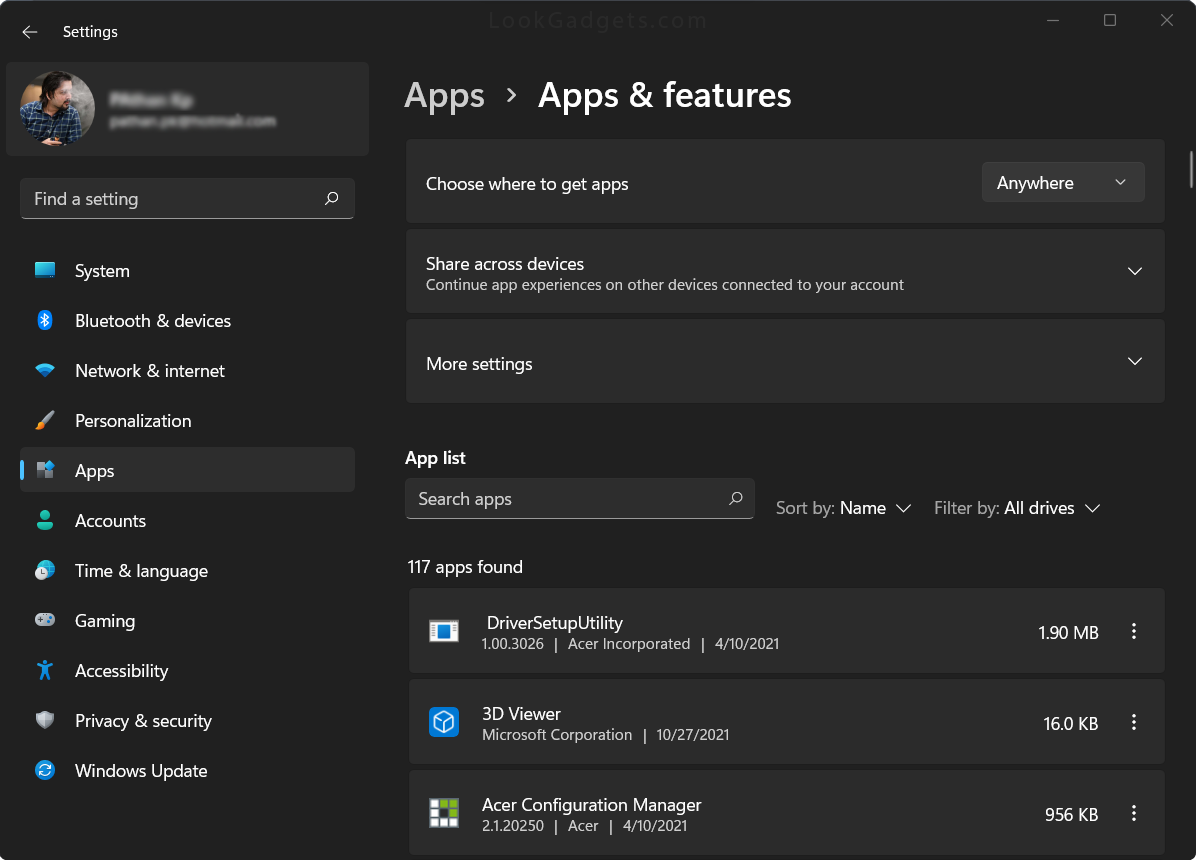The width and height of the screenshot is (1196, 860).
Task: Select the System icon in sidebar
Action: 45,270
